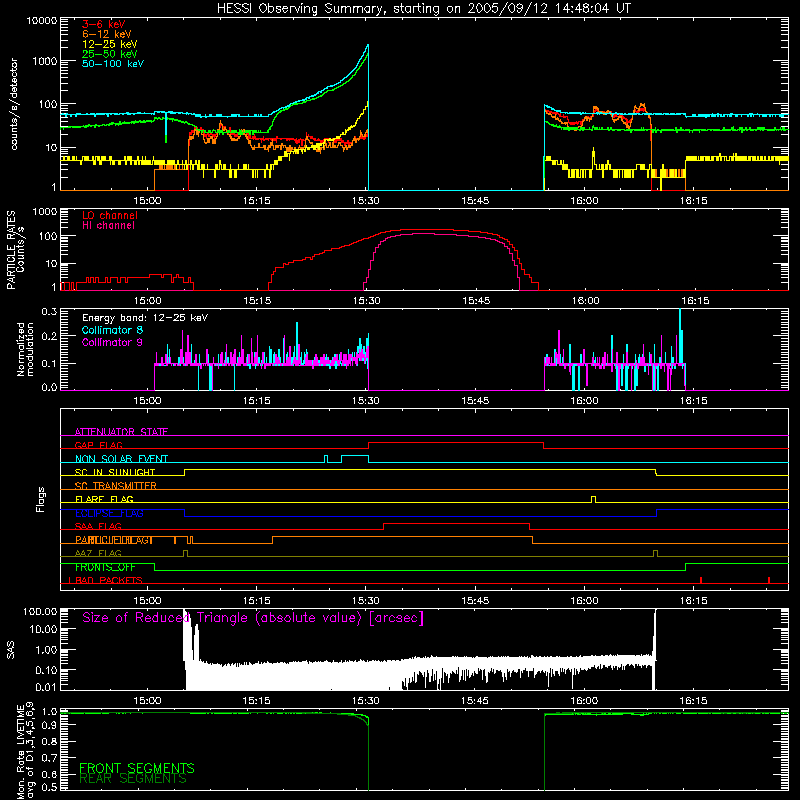Click the GAP FLAG label
The image size is (800, 800).
click(98, 445)
